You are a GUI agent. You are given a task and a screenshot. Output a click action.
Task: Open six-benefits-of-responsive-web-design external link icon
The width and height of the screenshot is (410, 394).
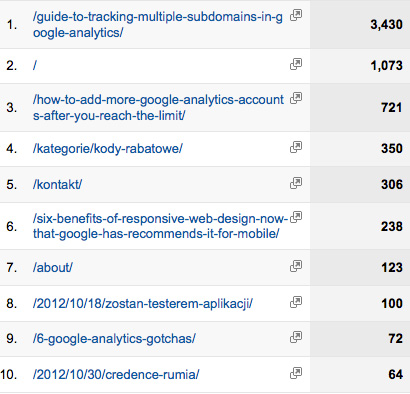click(x=296, y=217)
